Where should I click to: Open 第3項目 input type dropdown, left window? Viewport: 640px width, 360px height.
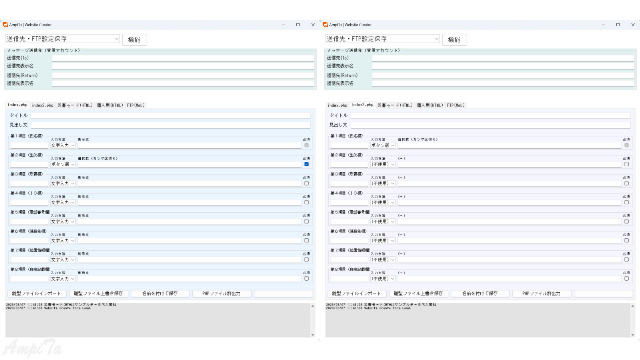(x=63, y=183)
